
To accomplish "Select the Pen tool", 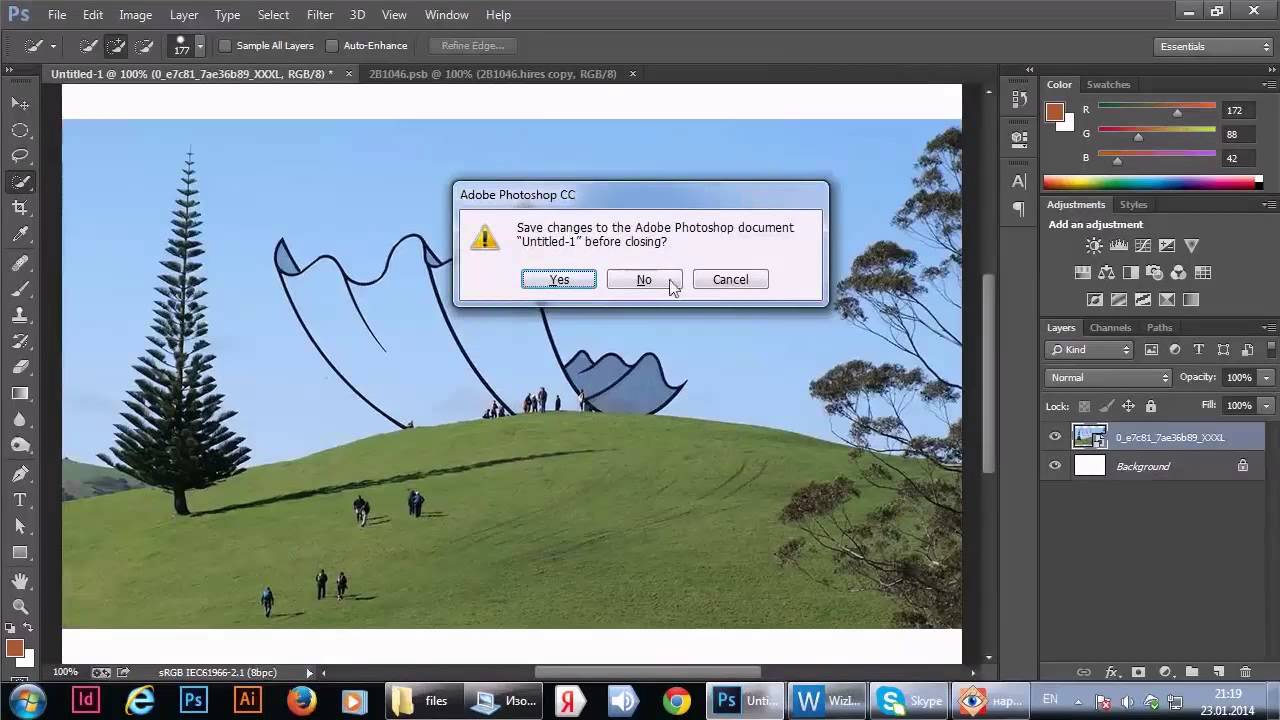I will [x=20, y=473].
